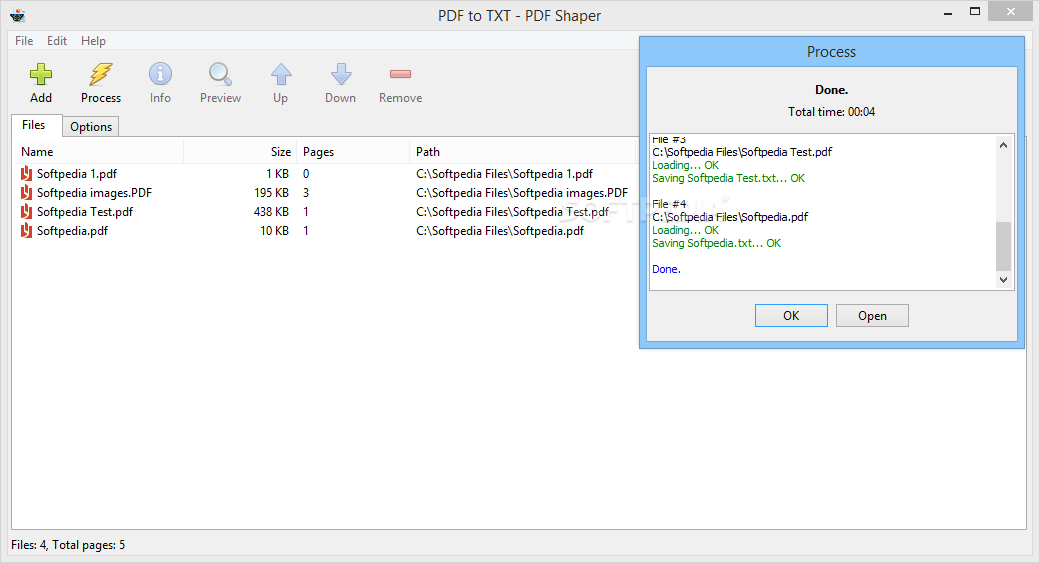The width and height of the screenshot is (1040, 563).
Task: Select the Softpedia.pdf file row
Action: click(325, 231)
